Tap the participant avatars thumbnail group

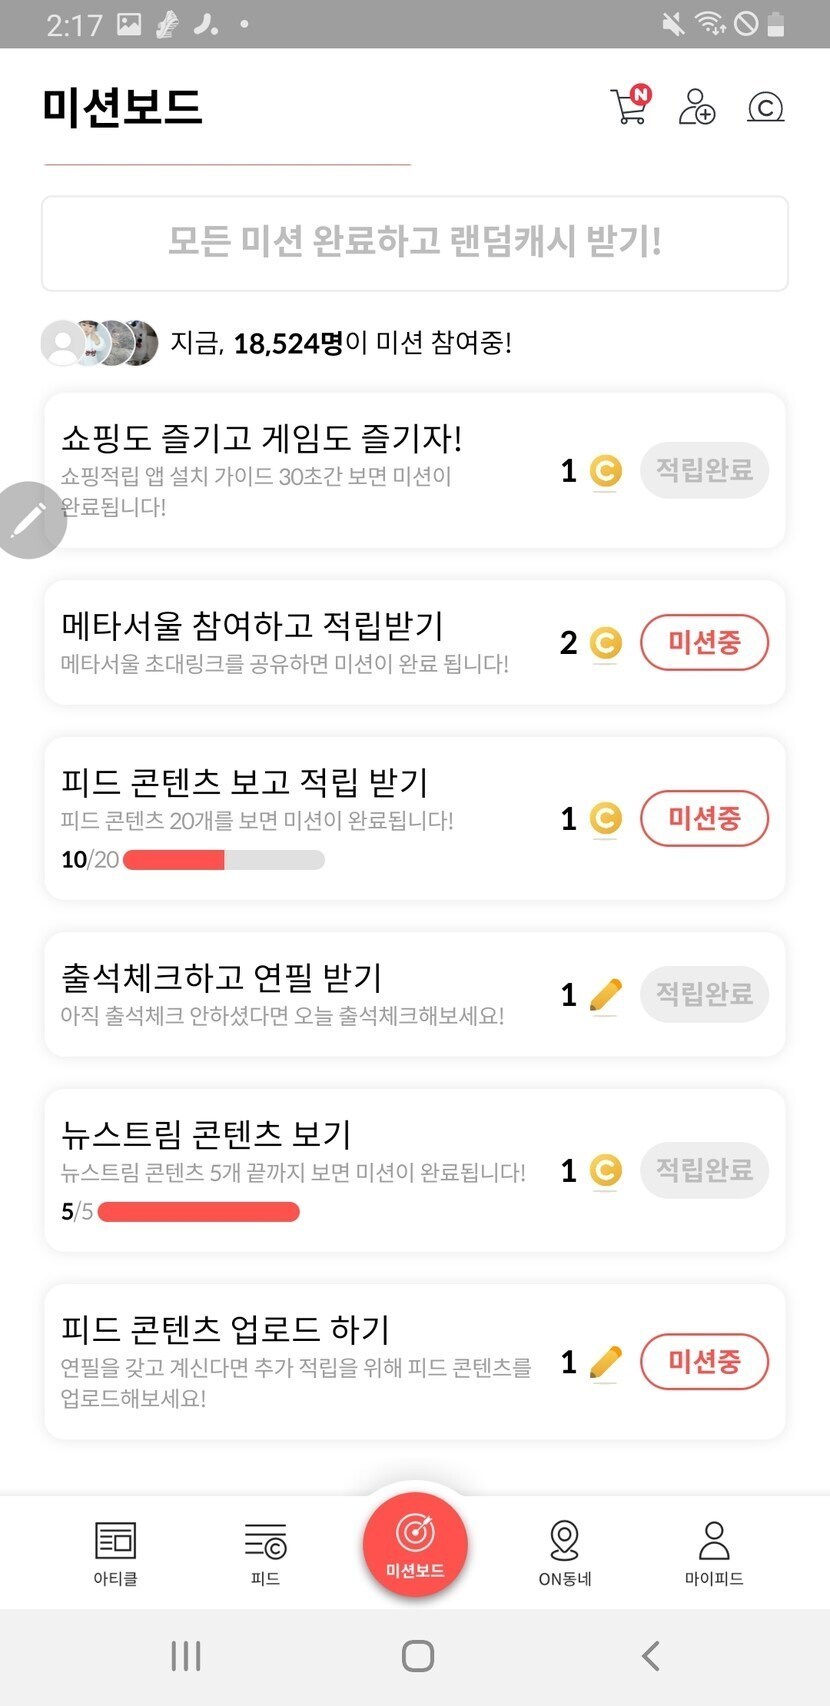[x=99, y=343]
